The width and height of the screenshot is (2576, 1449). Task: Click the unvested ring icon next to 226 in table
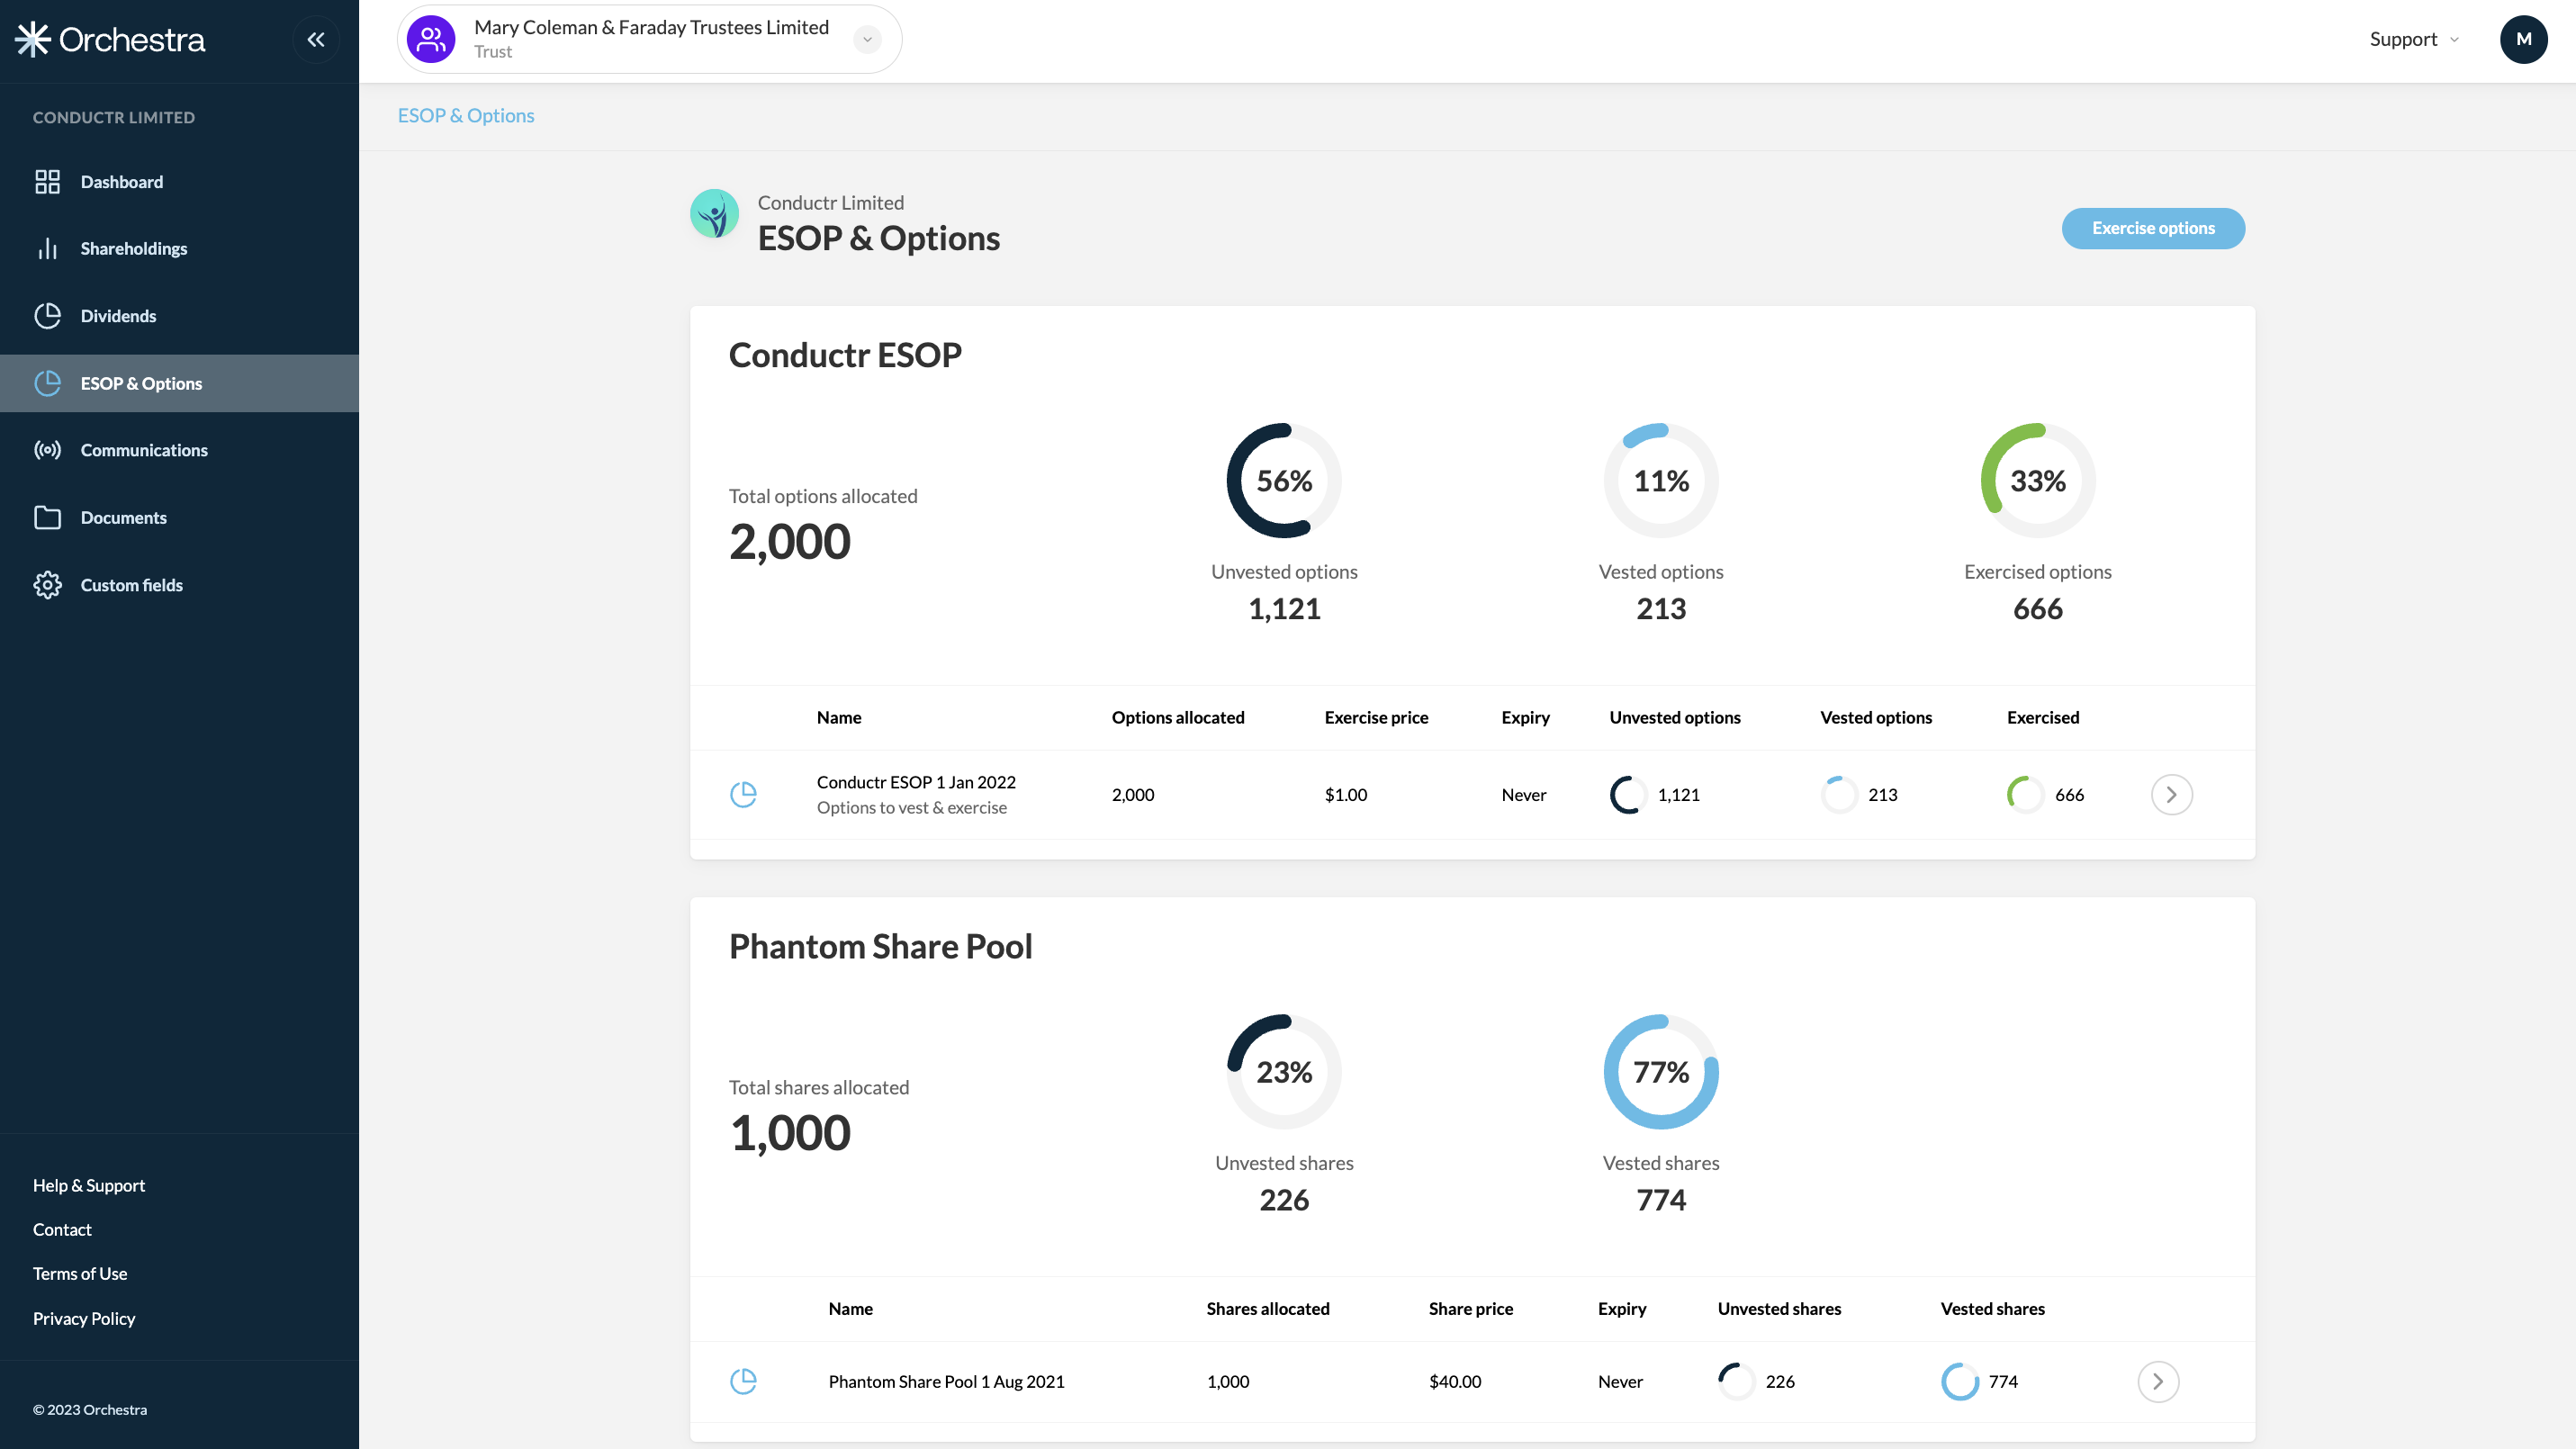pyautogui.click(x=1737, y=1382)
